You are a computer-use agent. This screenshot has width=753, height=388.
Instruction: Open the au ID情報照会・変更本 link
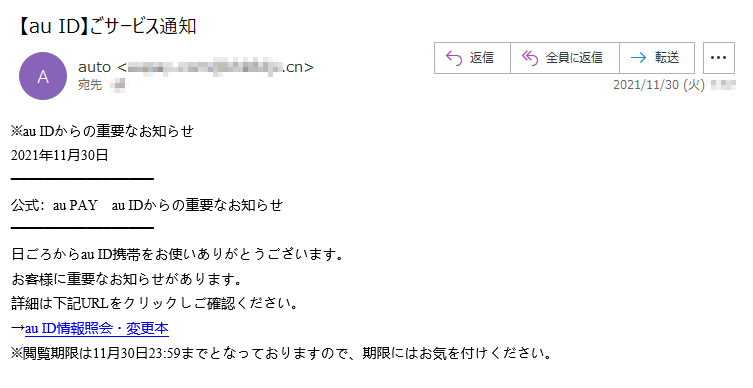tap(97, 328)
